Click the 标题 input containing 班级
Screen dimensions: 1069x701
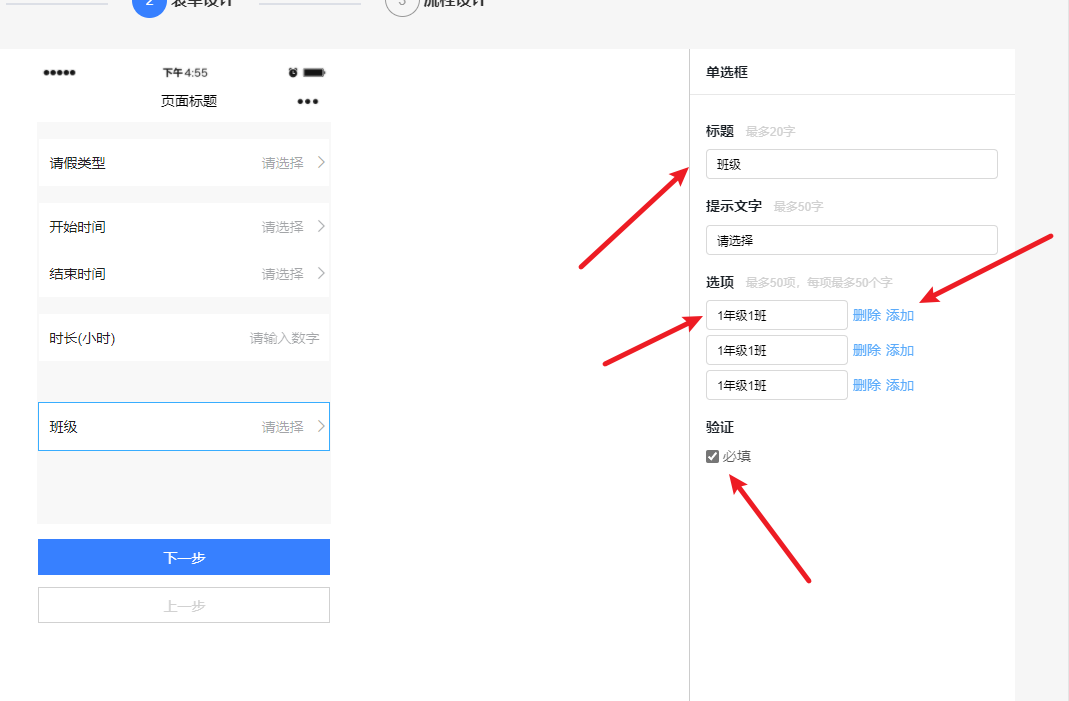click(x=851, y=163)
